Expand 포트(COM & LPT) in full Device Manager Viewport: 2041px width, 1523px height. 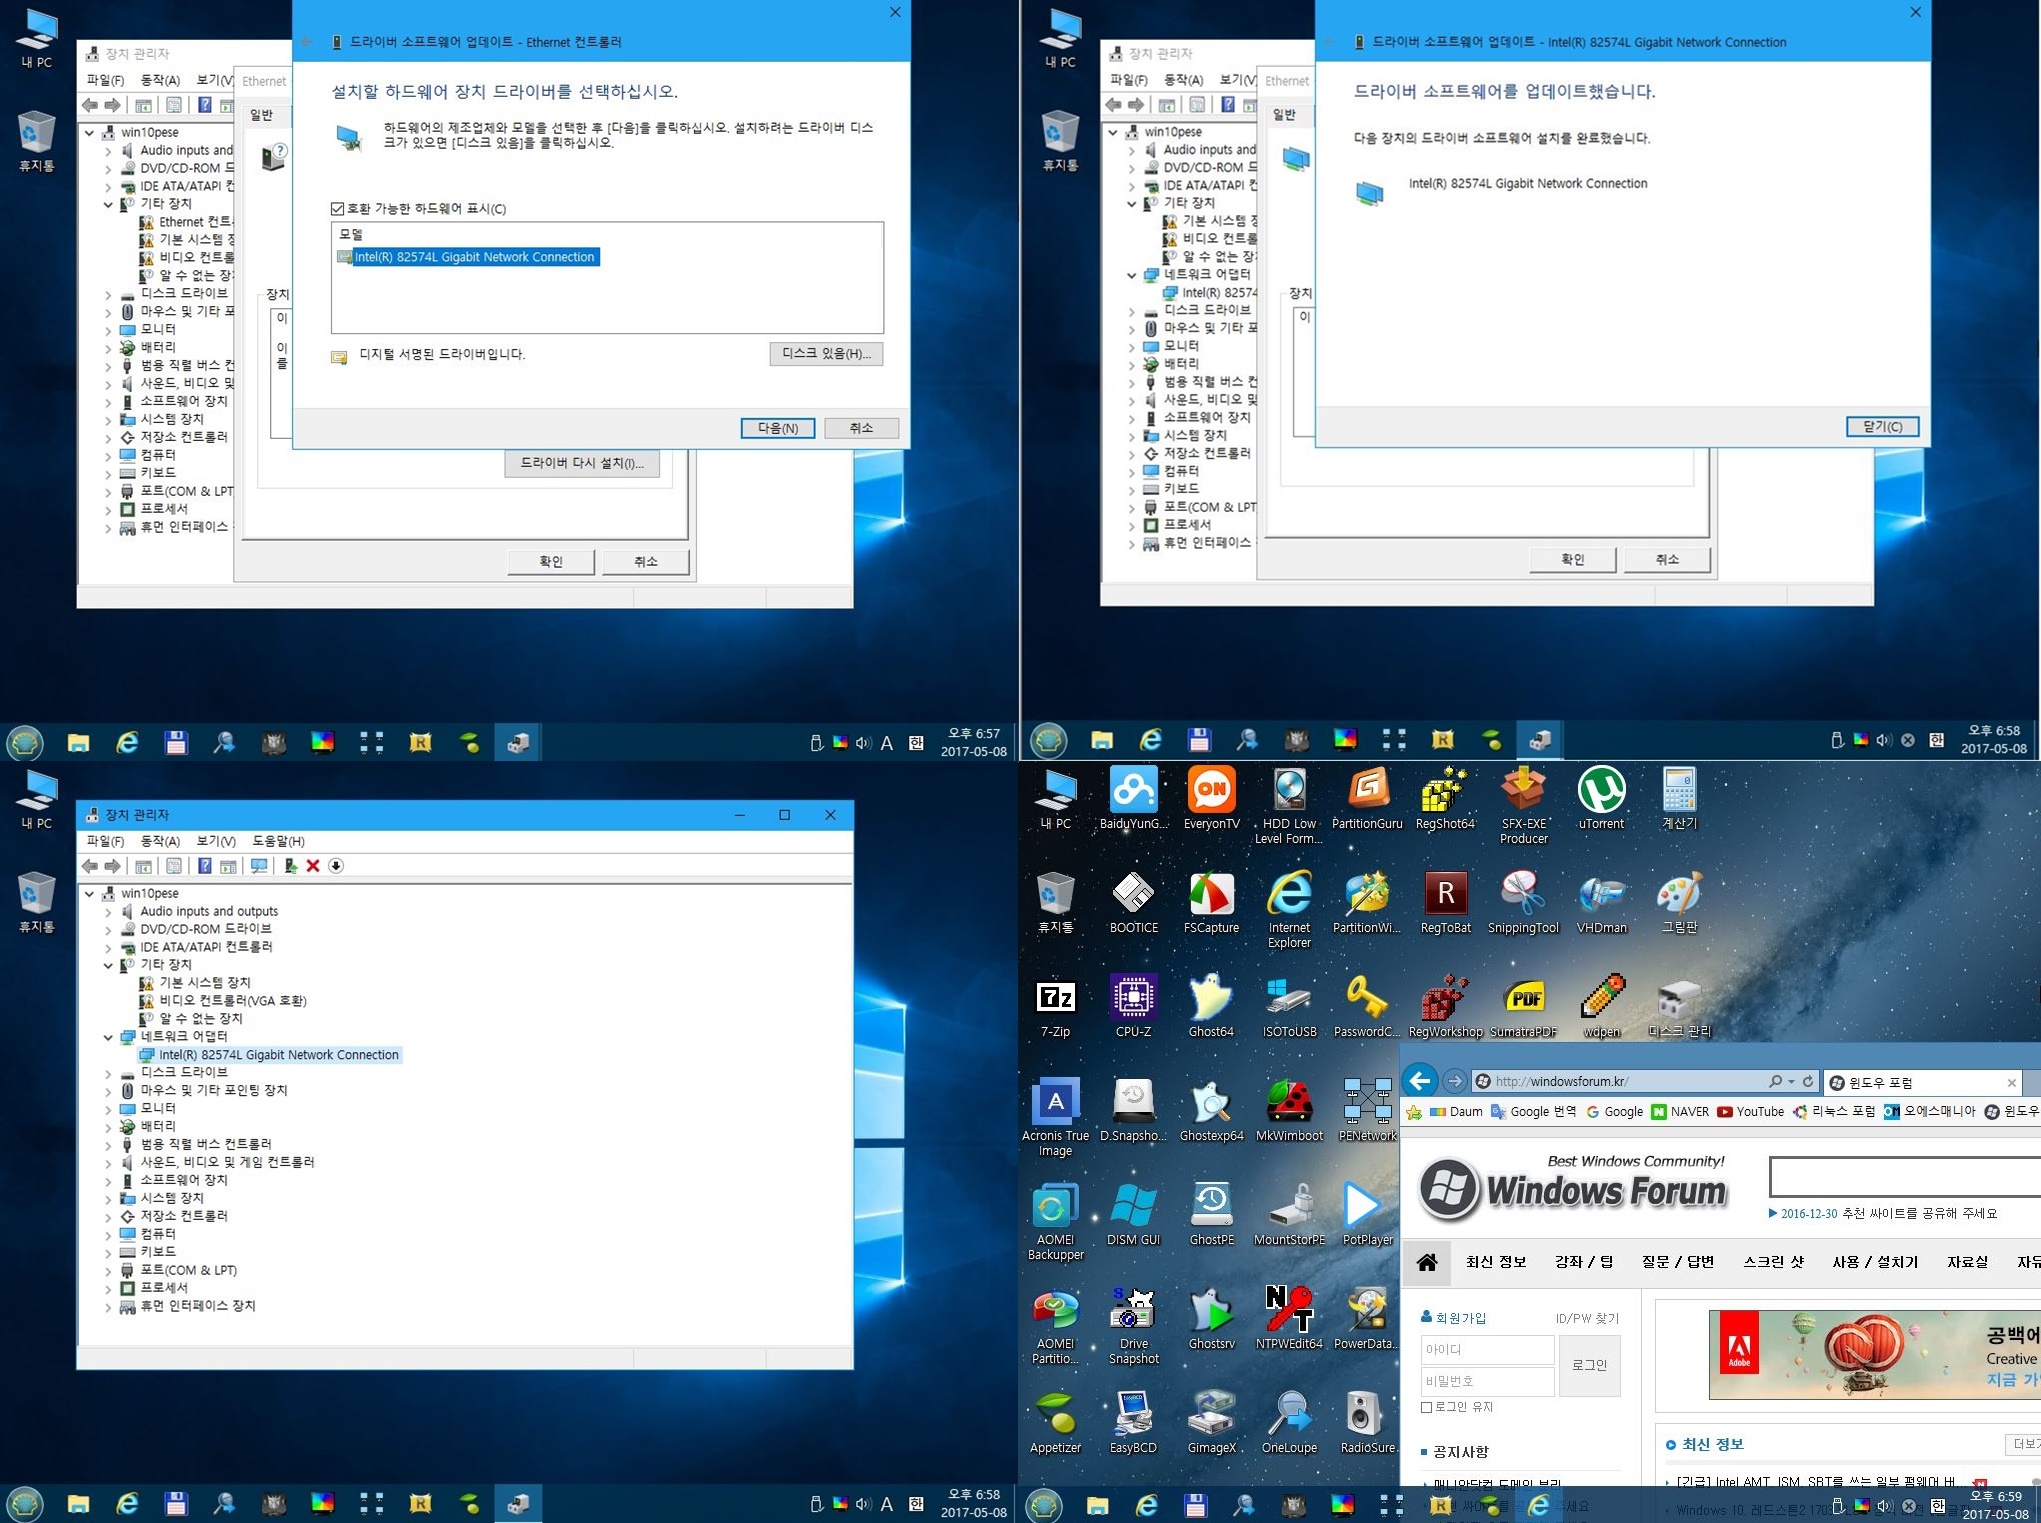108,1271
